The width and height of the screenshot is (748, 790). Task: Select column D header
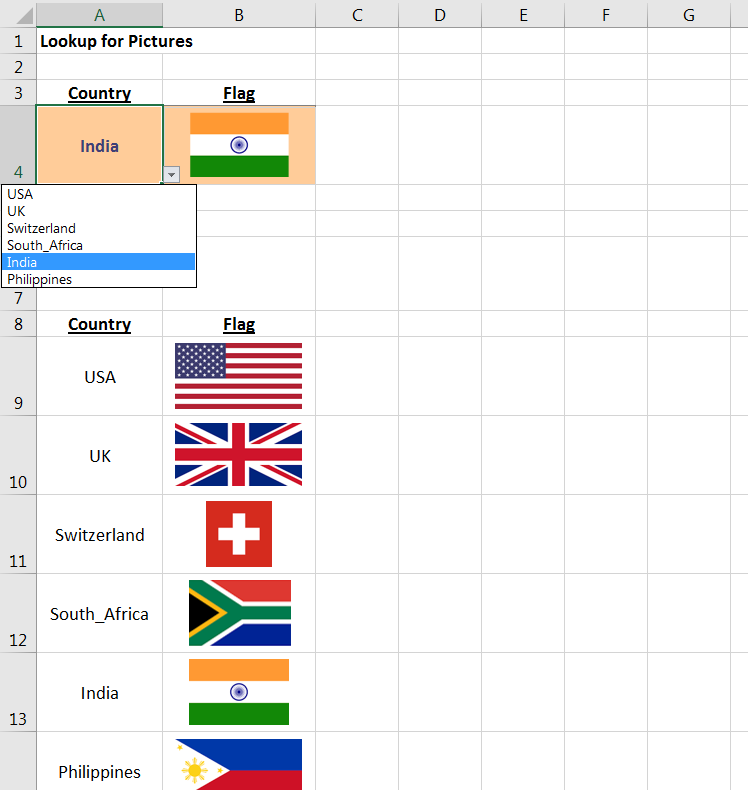tap(440, 15)
